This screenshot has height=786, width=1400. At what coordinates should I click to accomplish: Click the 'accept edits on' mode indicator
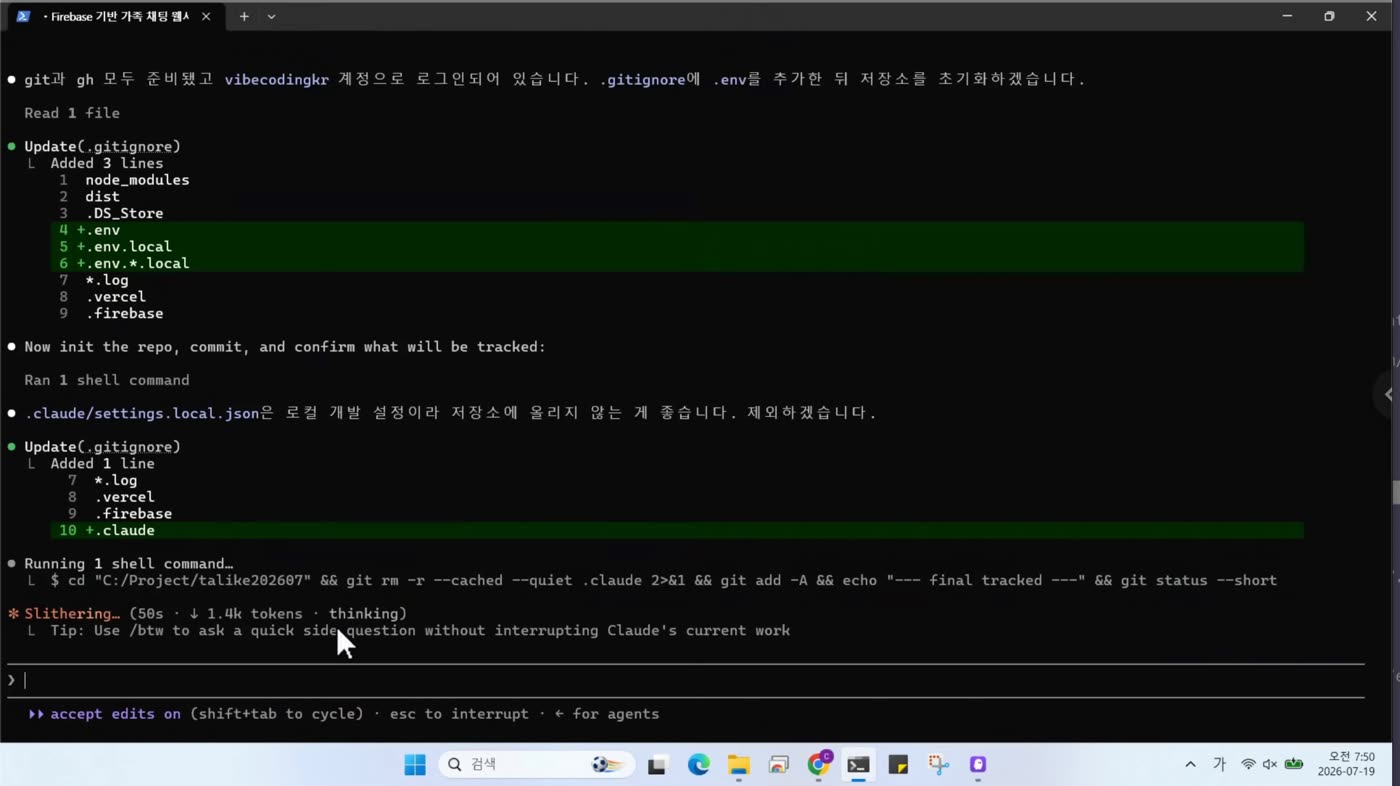[x=115, y=714]
